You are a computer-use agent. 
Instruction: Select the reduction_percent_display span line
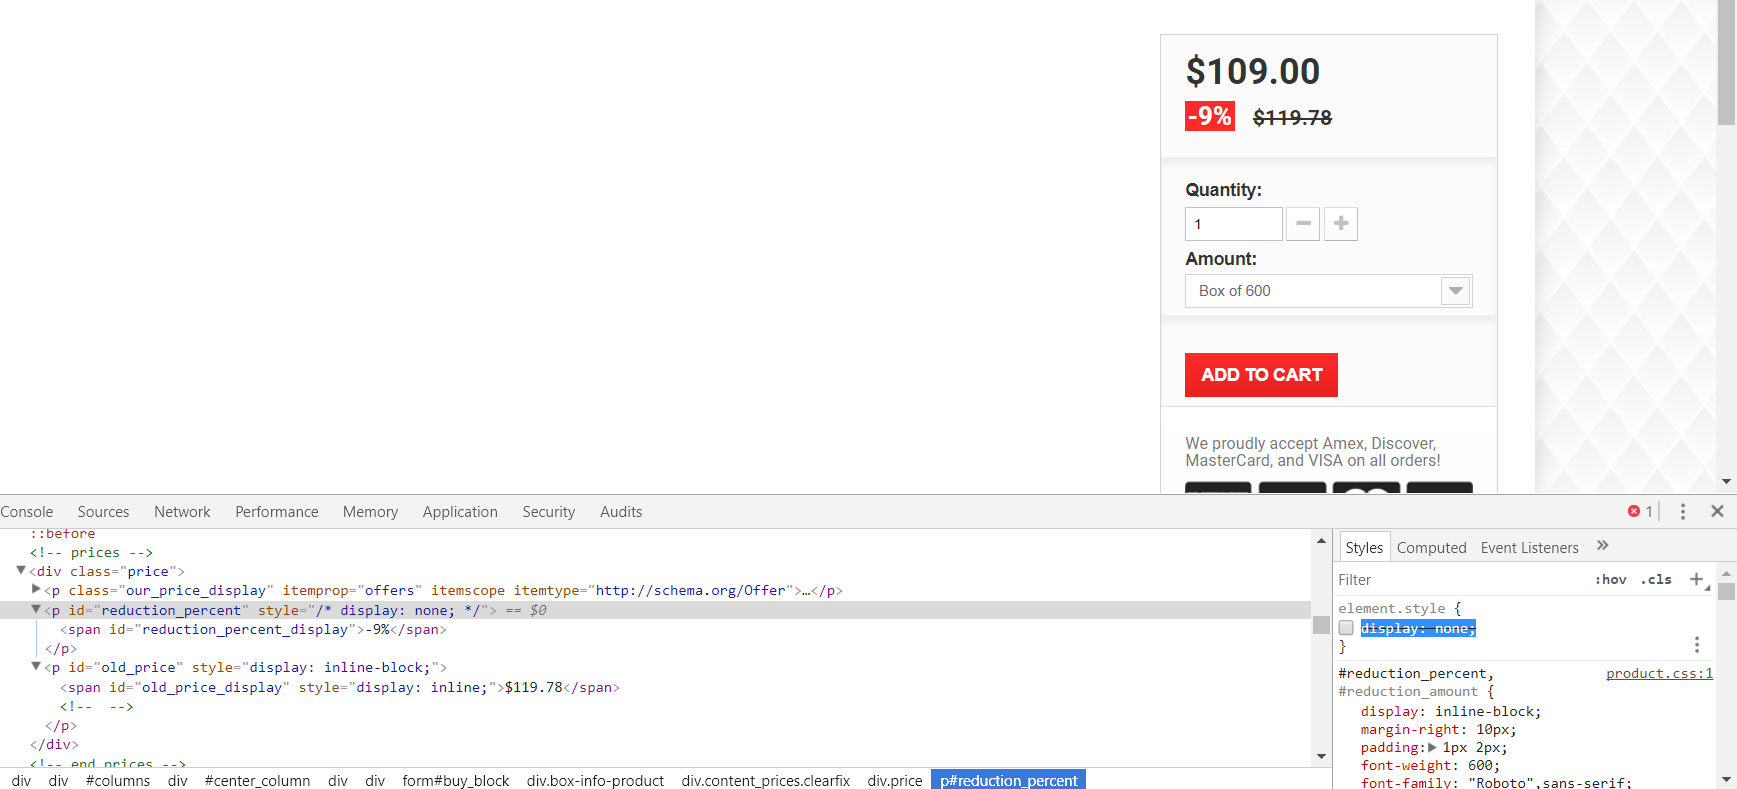tap(253, 629)
